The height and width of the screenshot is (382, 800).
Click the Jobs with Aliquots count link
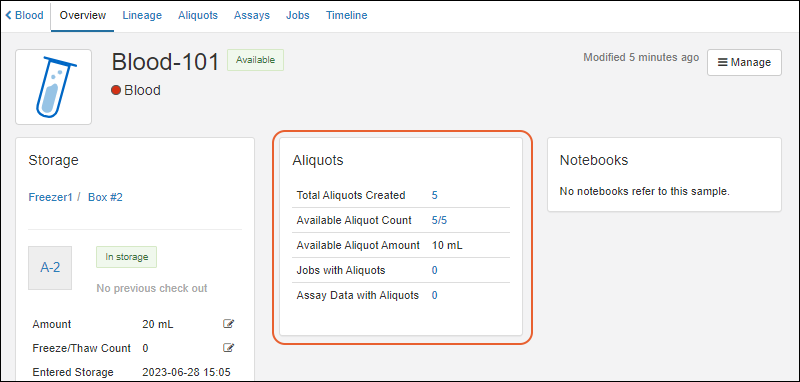pos(435,270)
